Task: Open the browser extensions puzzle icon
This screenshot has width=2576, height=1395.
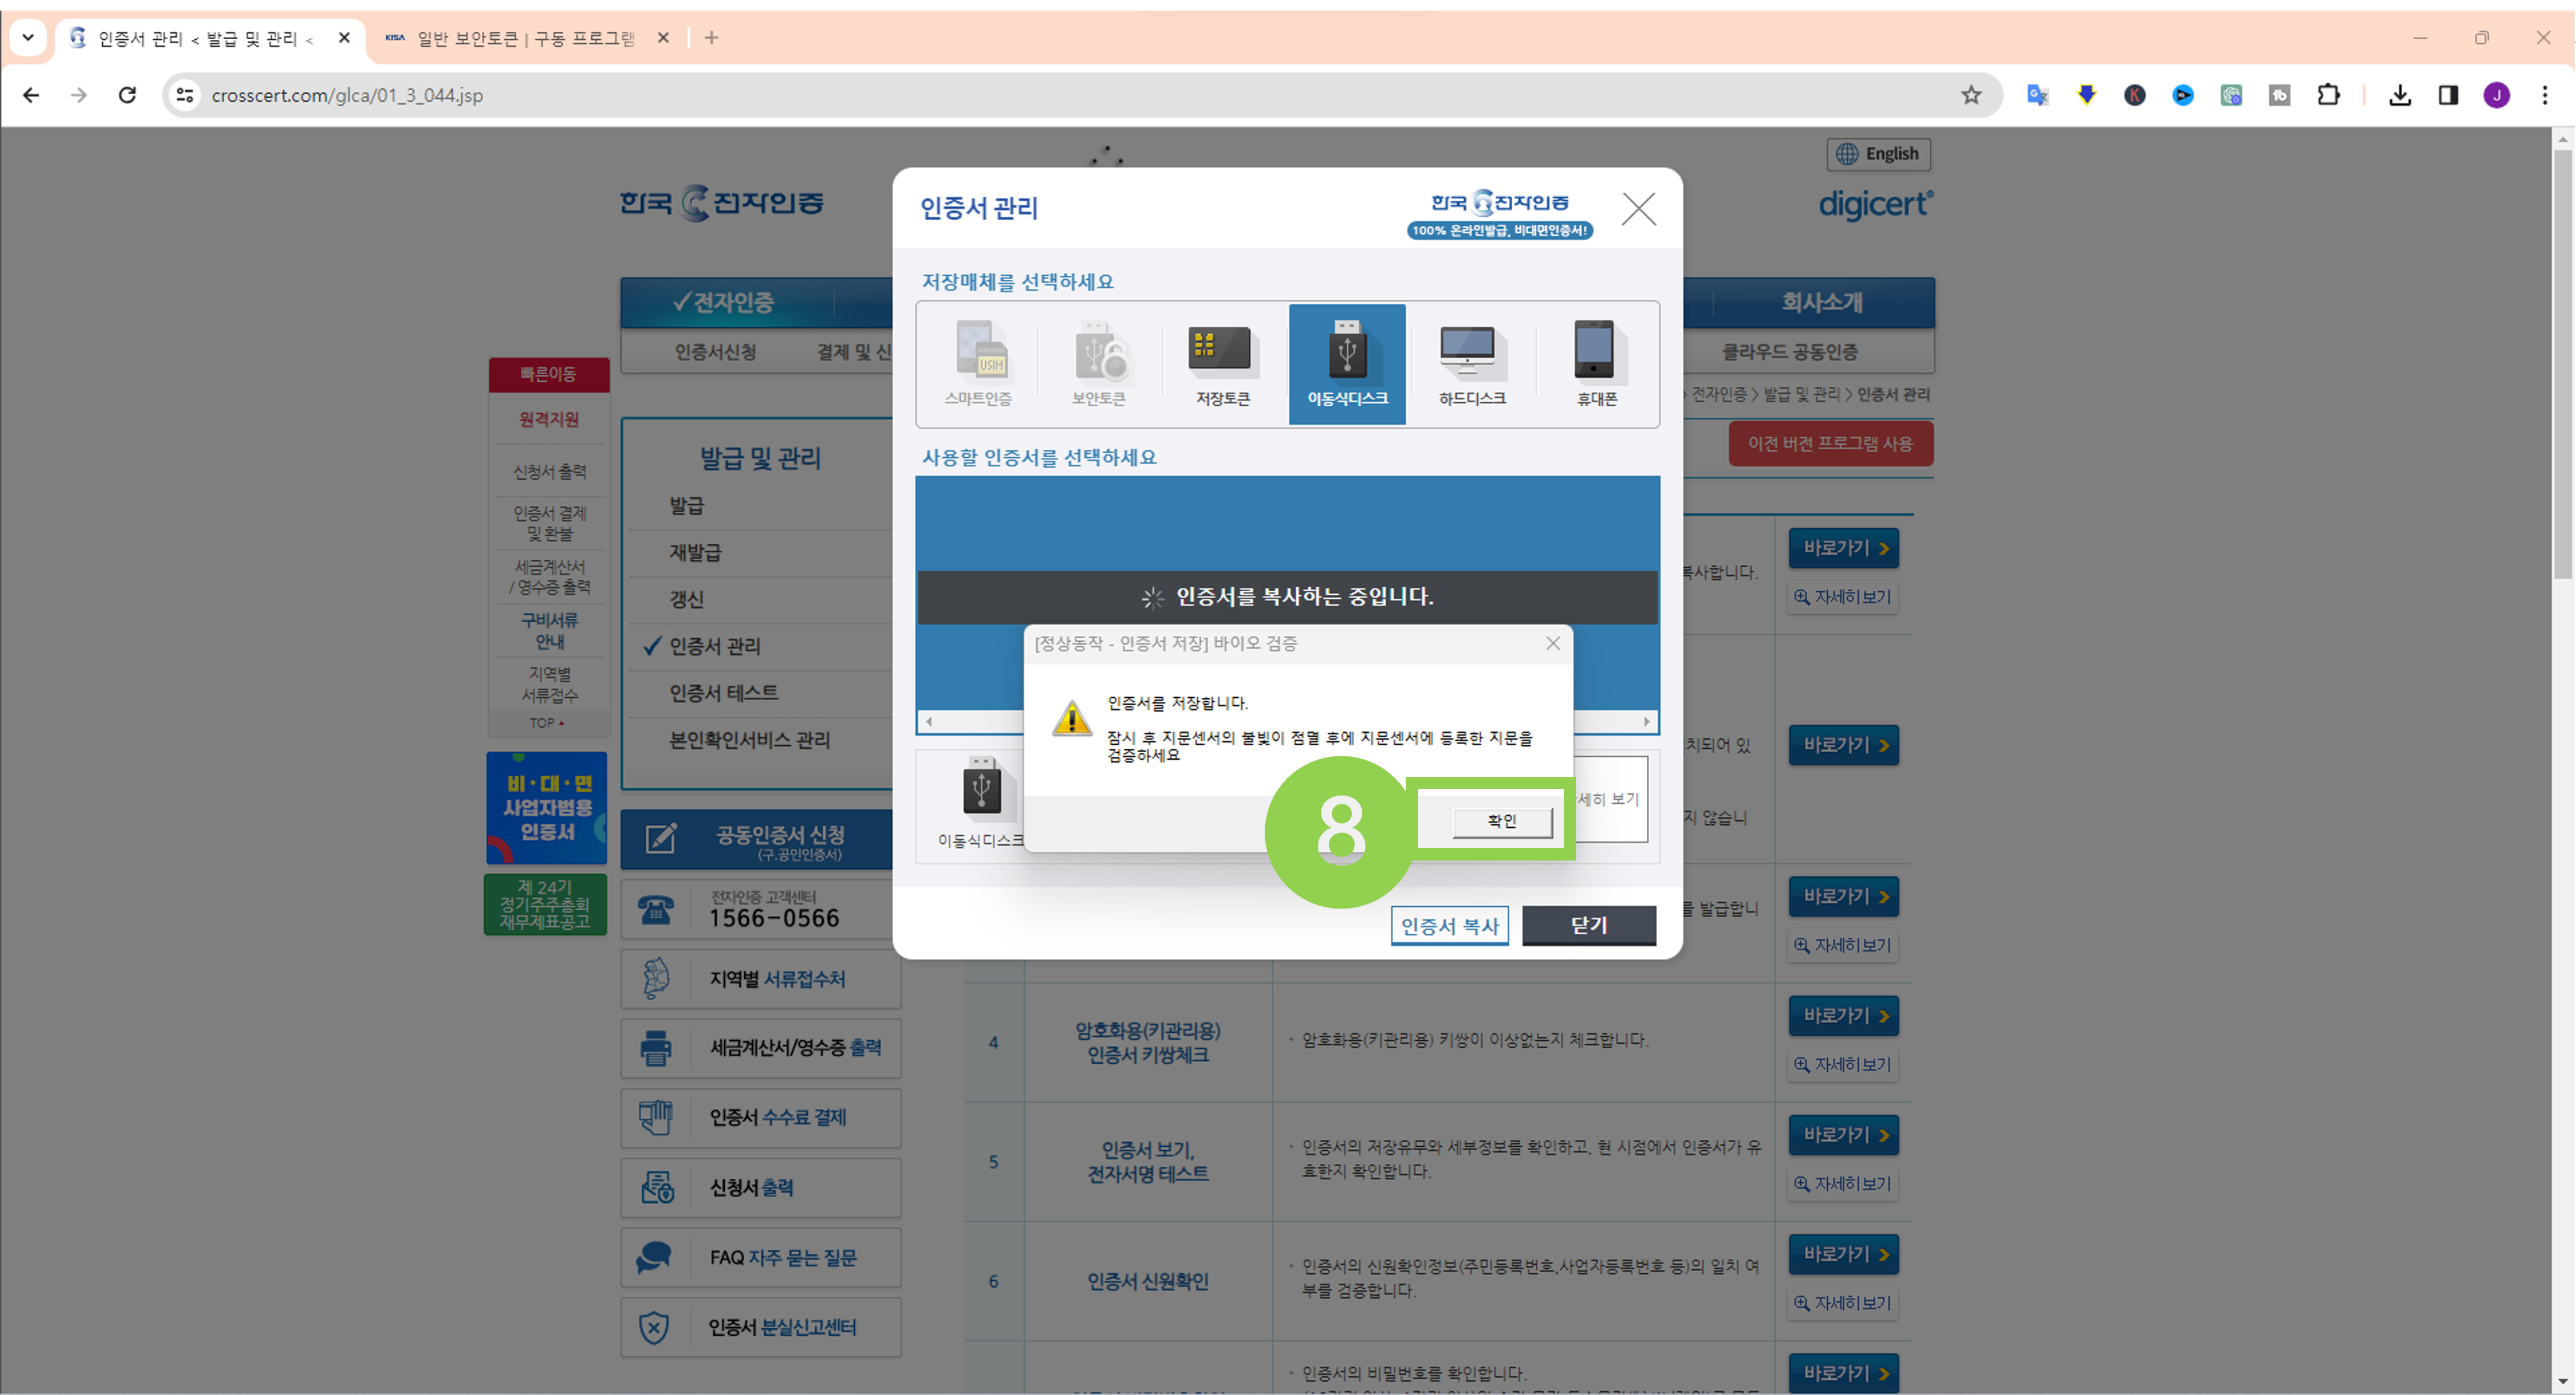Action: pyautogui.click(x=2328, y=95)
